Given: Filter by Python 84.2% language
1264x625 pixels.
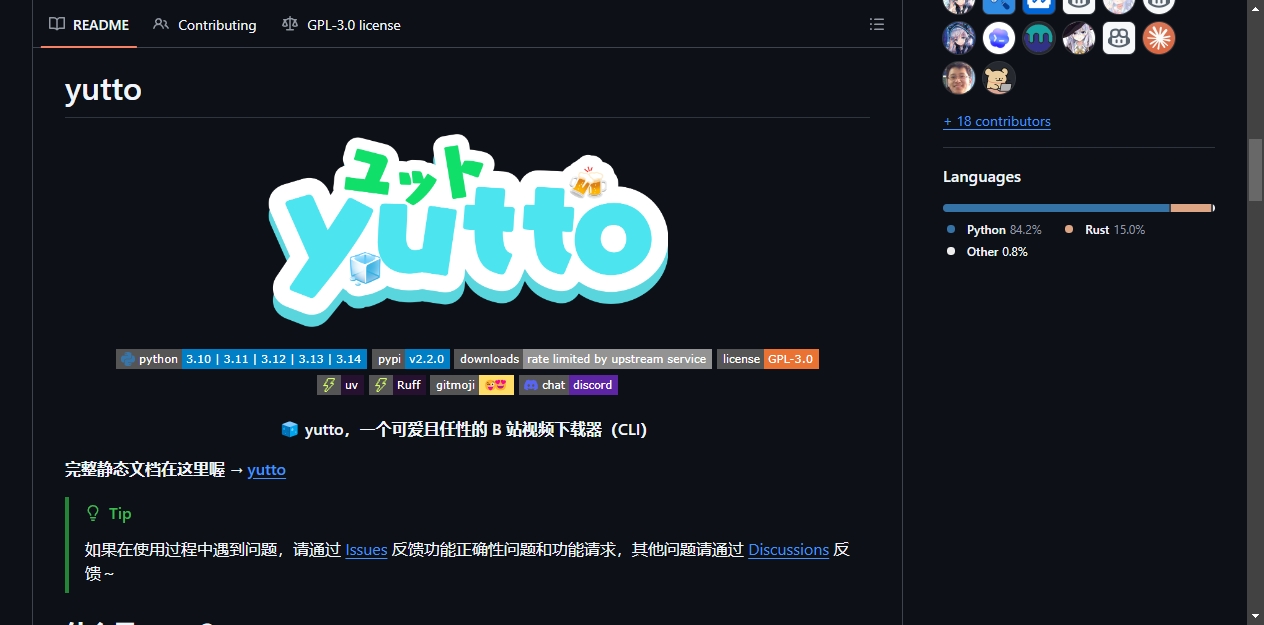Looking at the screenshot, I should (x=994, y=229).
